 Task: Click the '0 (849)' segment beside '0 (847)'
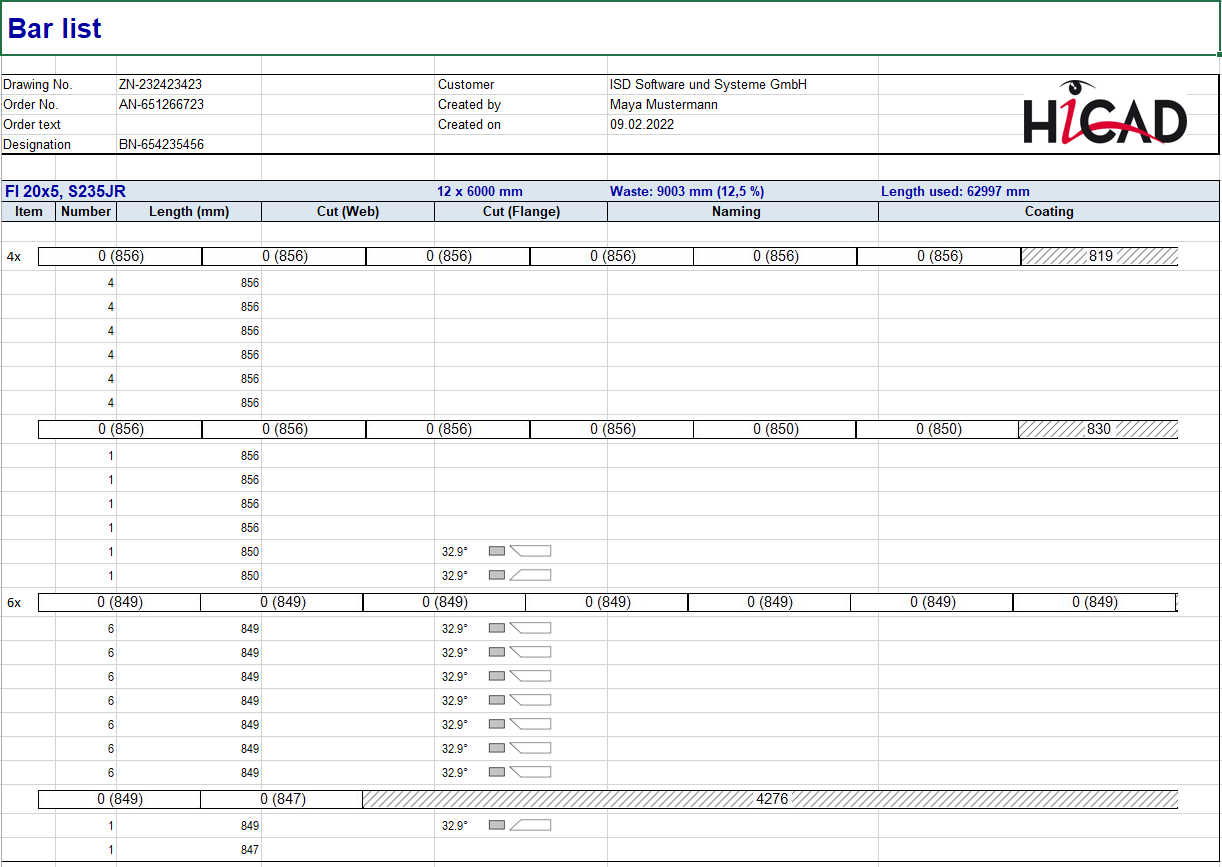coord(120,799)
